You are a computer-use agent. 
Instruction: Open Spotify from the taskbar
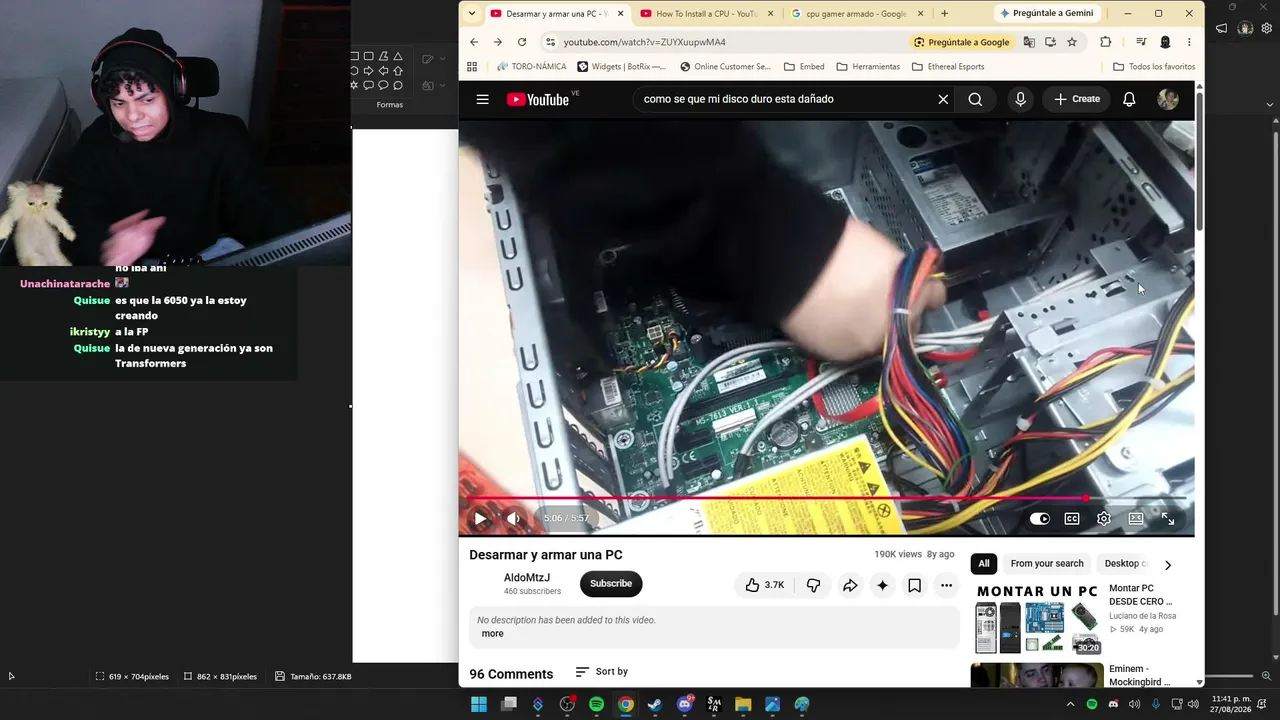pyautogui.click(x=597, y=704)
